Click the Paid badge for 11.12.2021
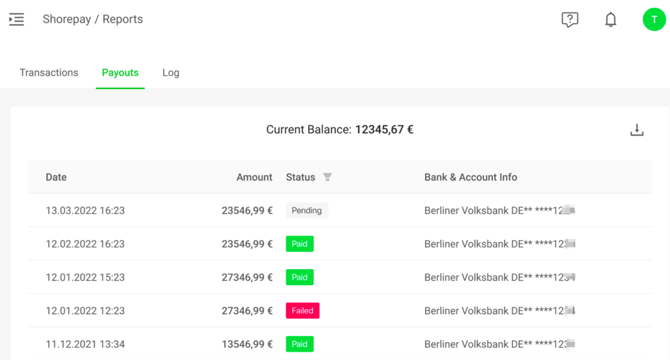 click(x=300, y=344)
